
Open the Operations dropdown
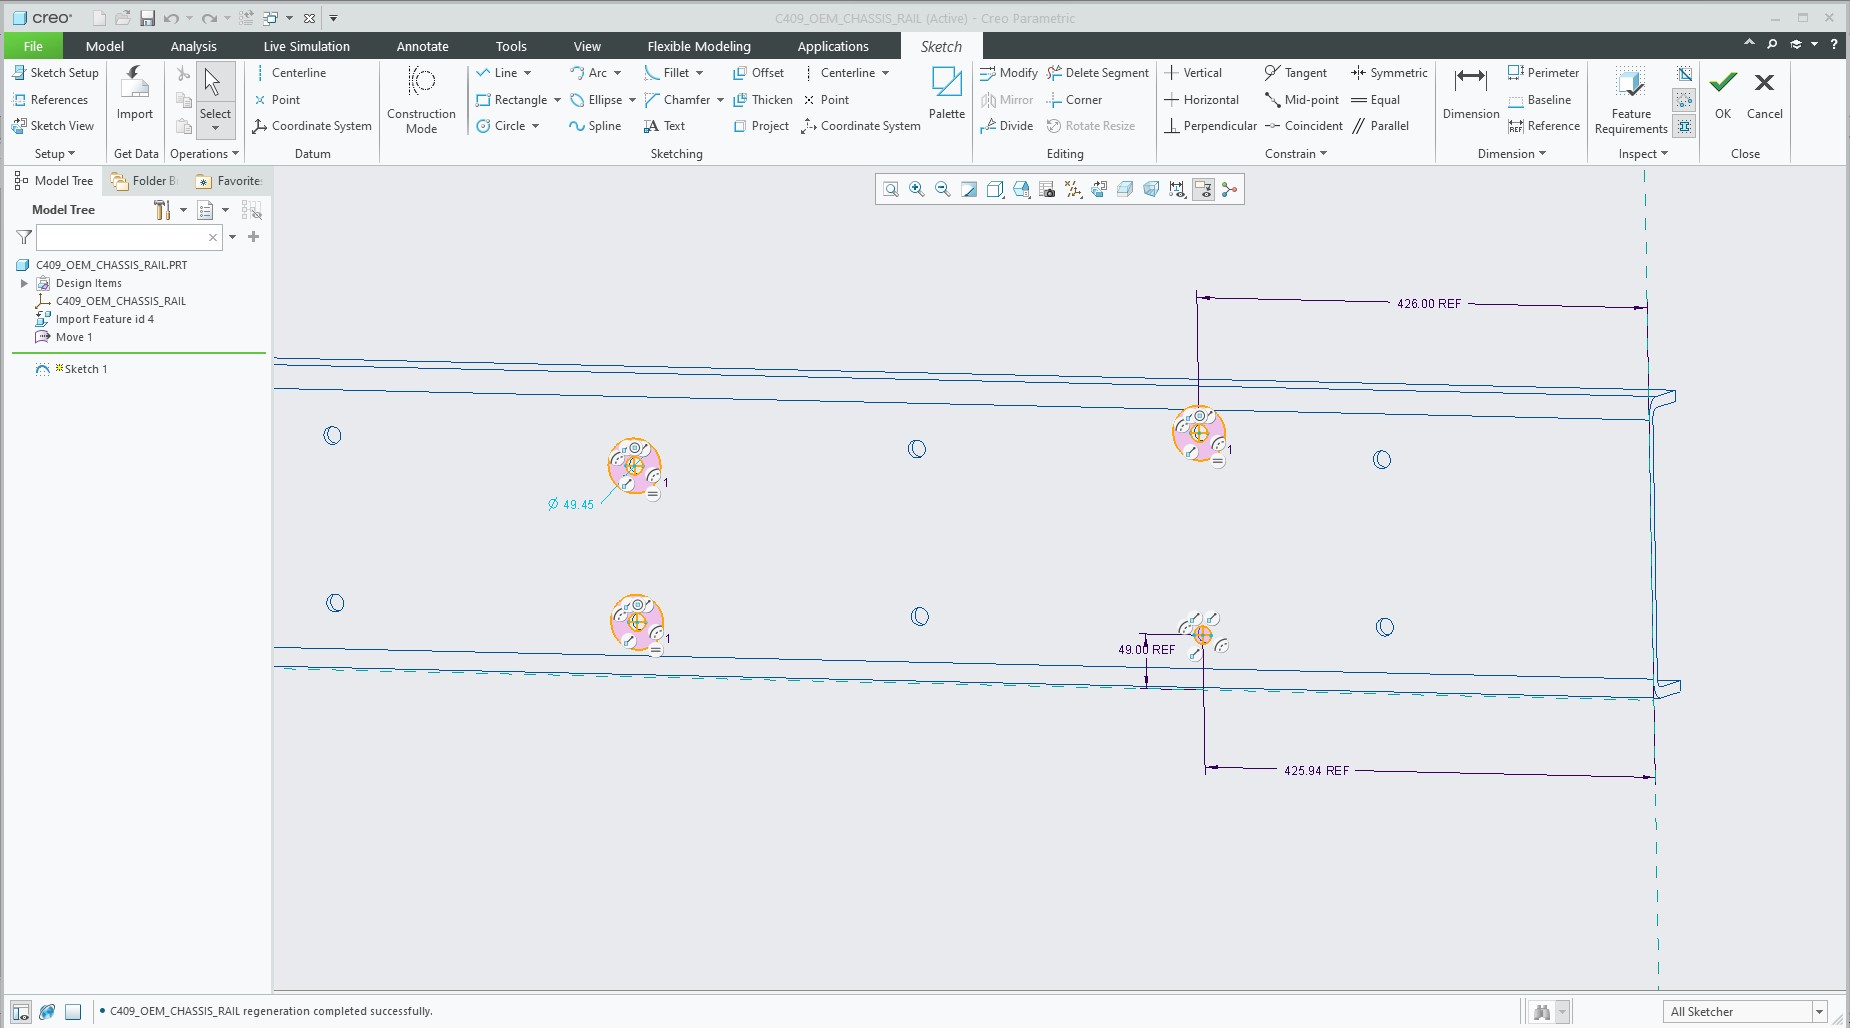[x=203, y=153]
